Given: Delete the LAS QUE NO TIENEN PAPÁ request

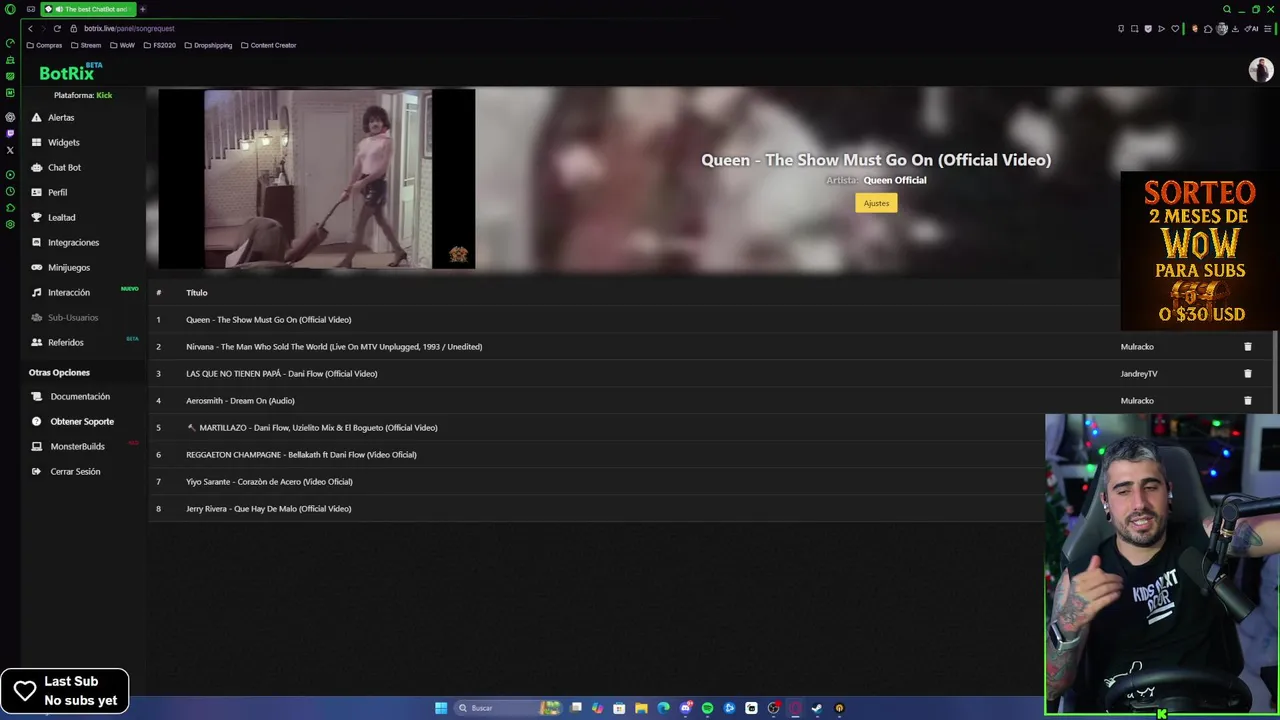Looking at the screenshot, I should point(1247,374).
